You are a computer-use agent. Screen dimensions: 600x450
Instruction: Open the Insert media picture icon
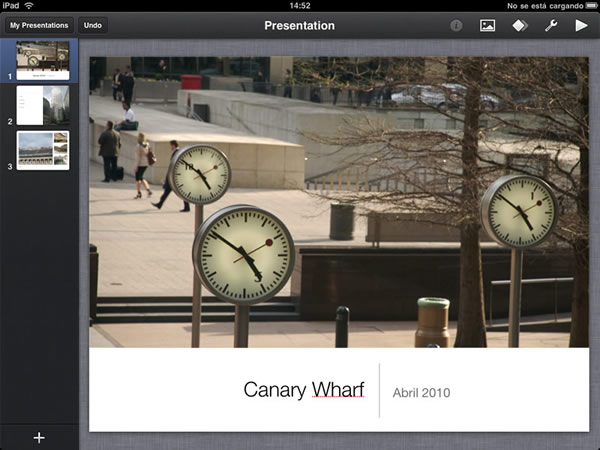(x=487, y=26)
